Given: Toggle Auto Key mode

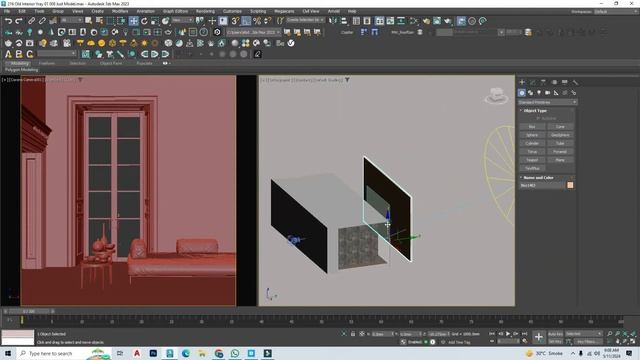Looking at the screenshot, I should coord(555,334).
